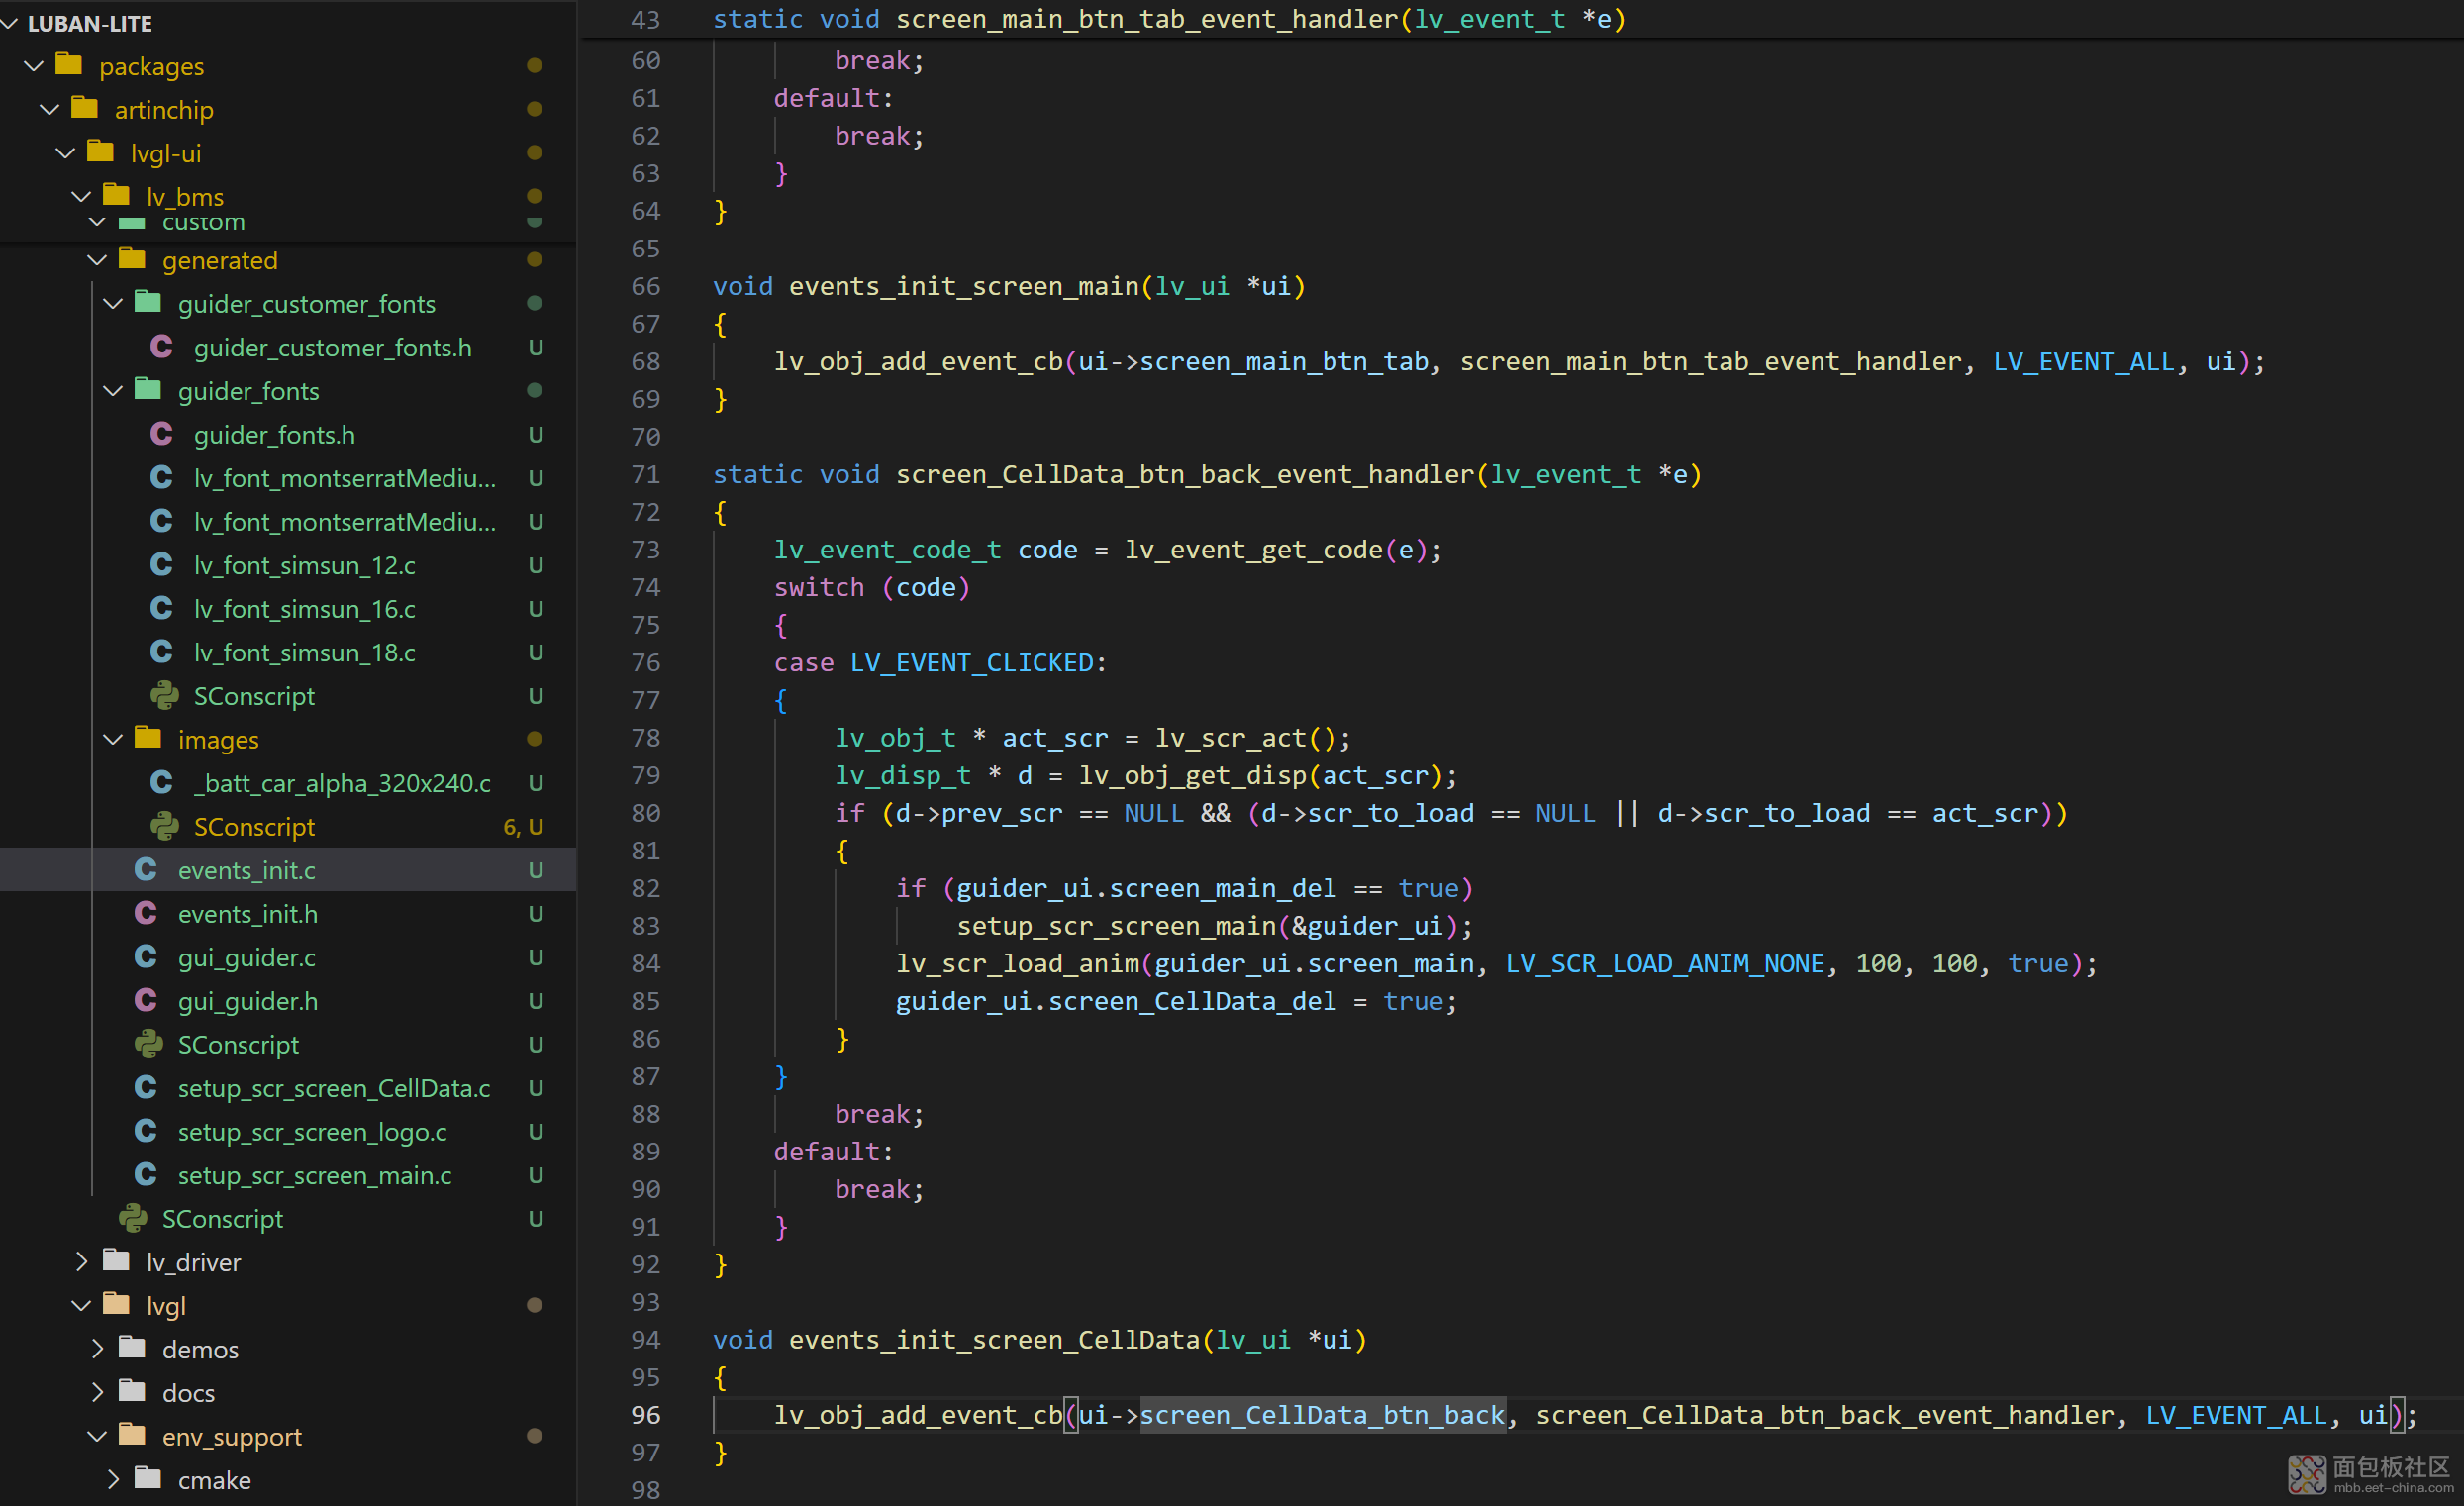The height and width of the screenshot is (1506, 2464).
Task: Open guider_fonts.h file
Action: (274, 435)
